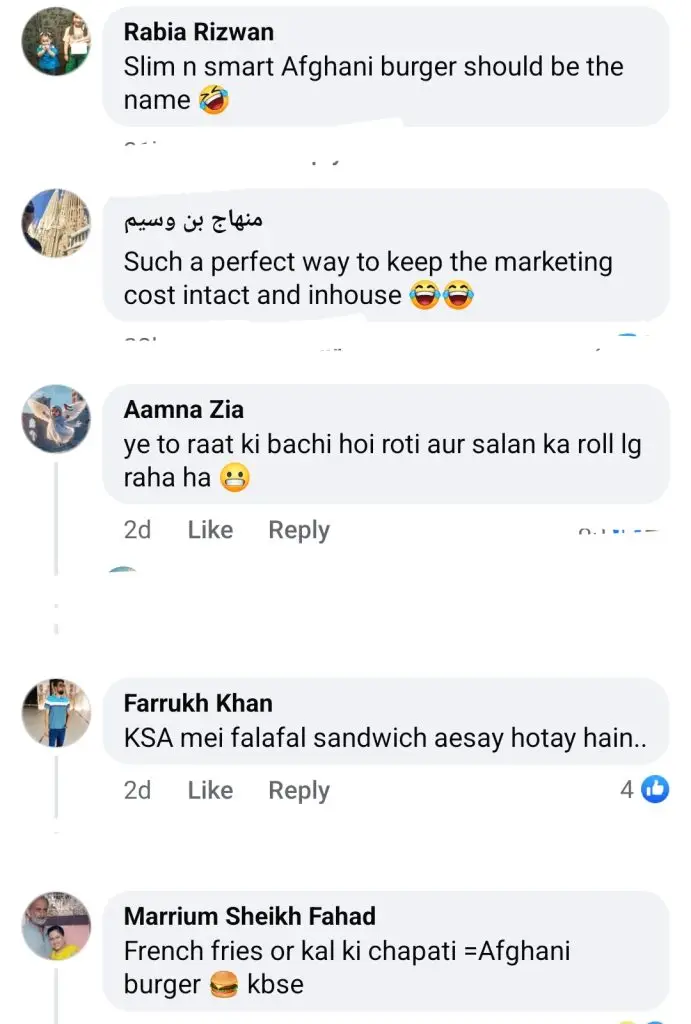Viewport: 691px width, 1024px height.
Task: Open Farrukh Khan's profile picture
Action: (x=56, y=713)
